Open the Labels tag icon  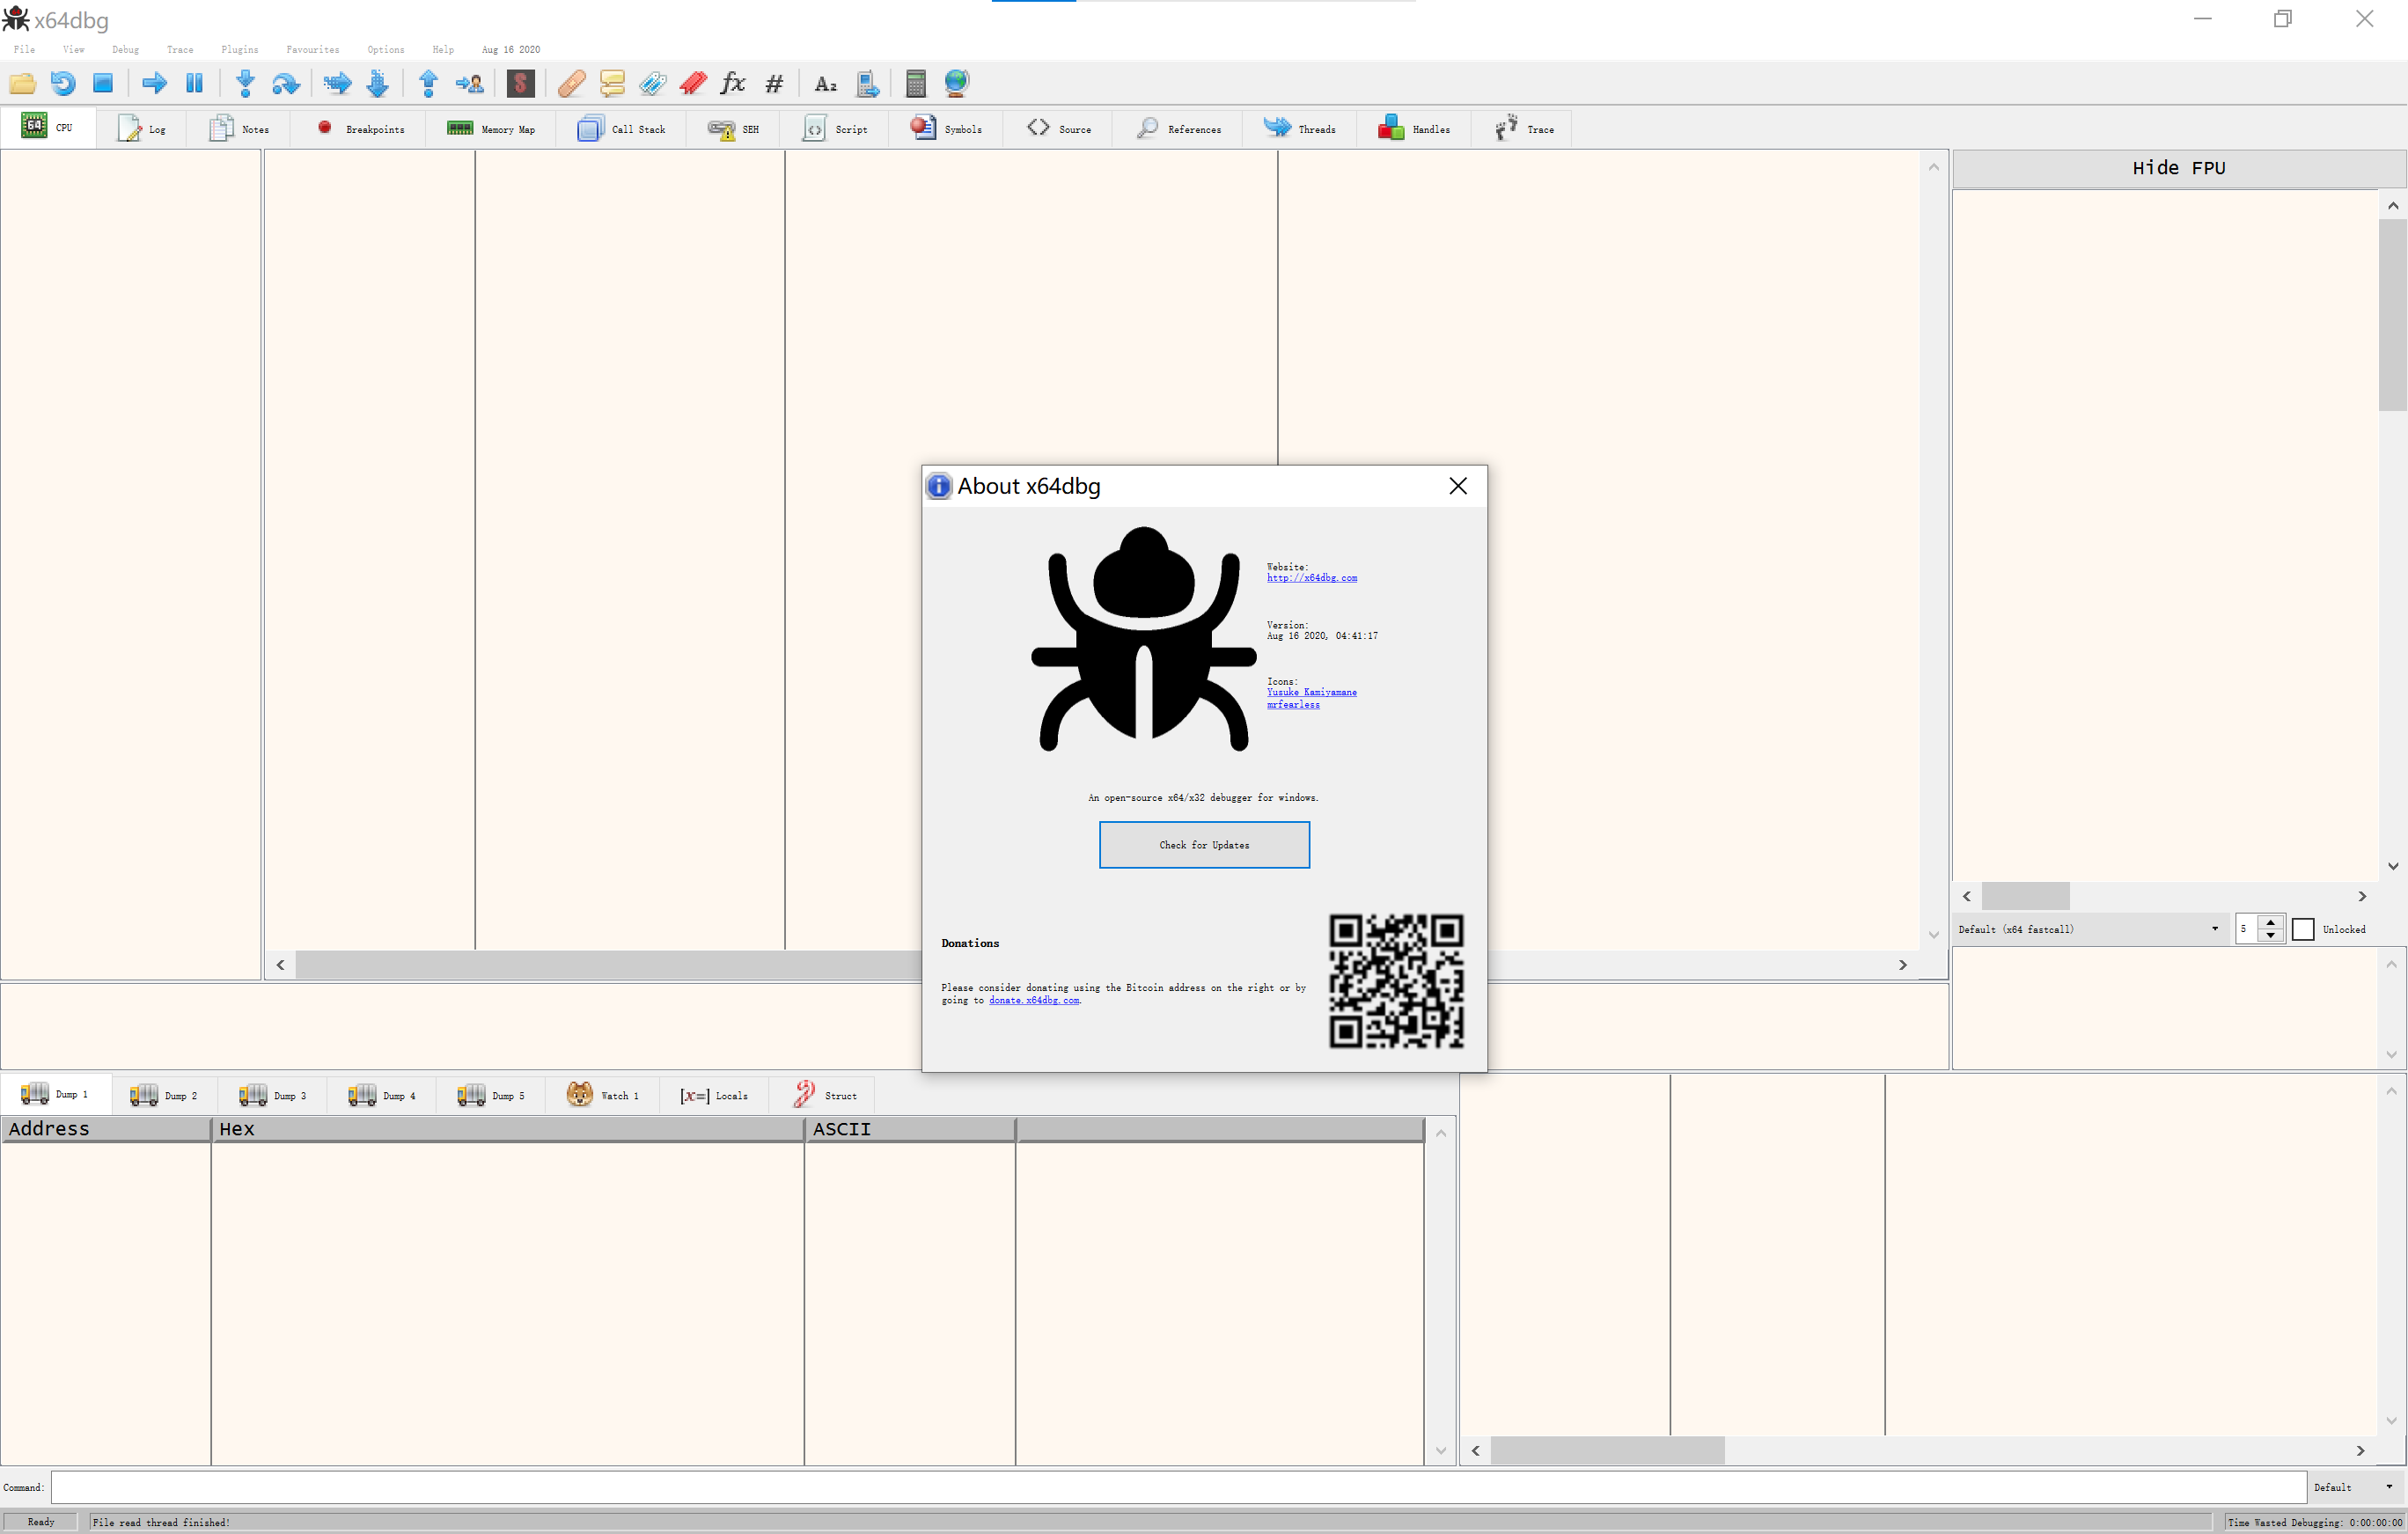click(x=652, y=83)
